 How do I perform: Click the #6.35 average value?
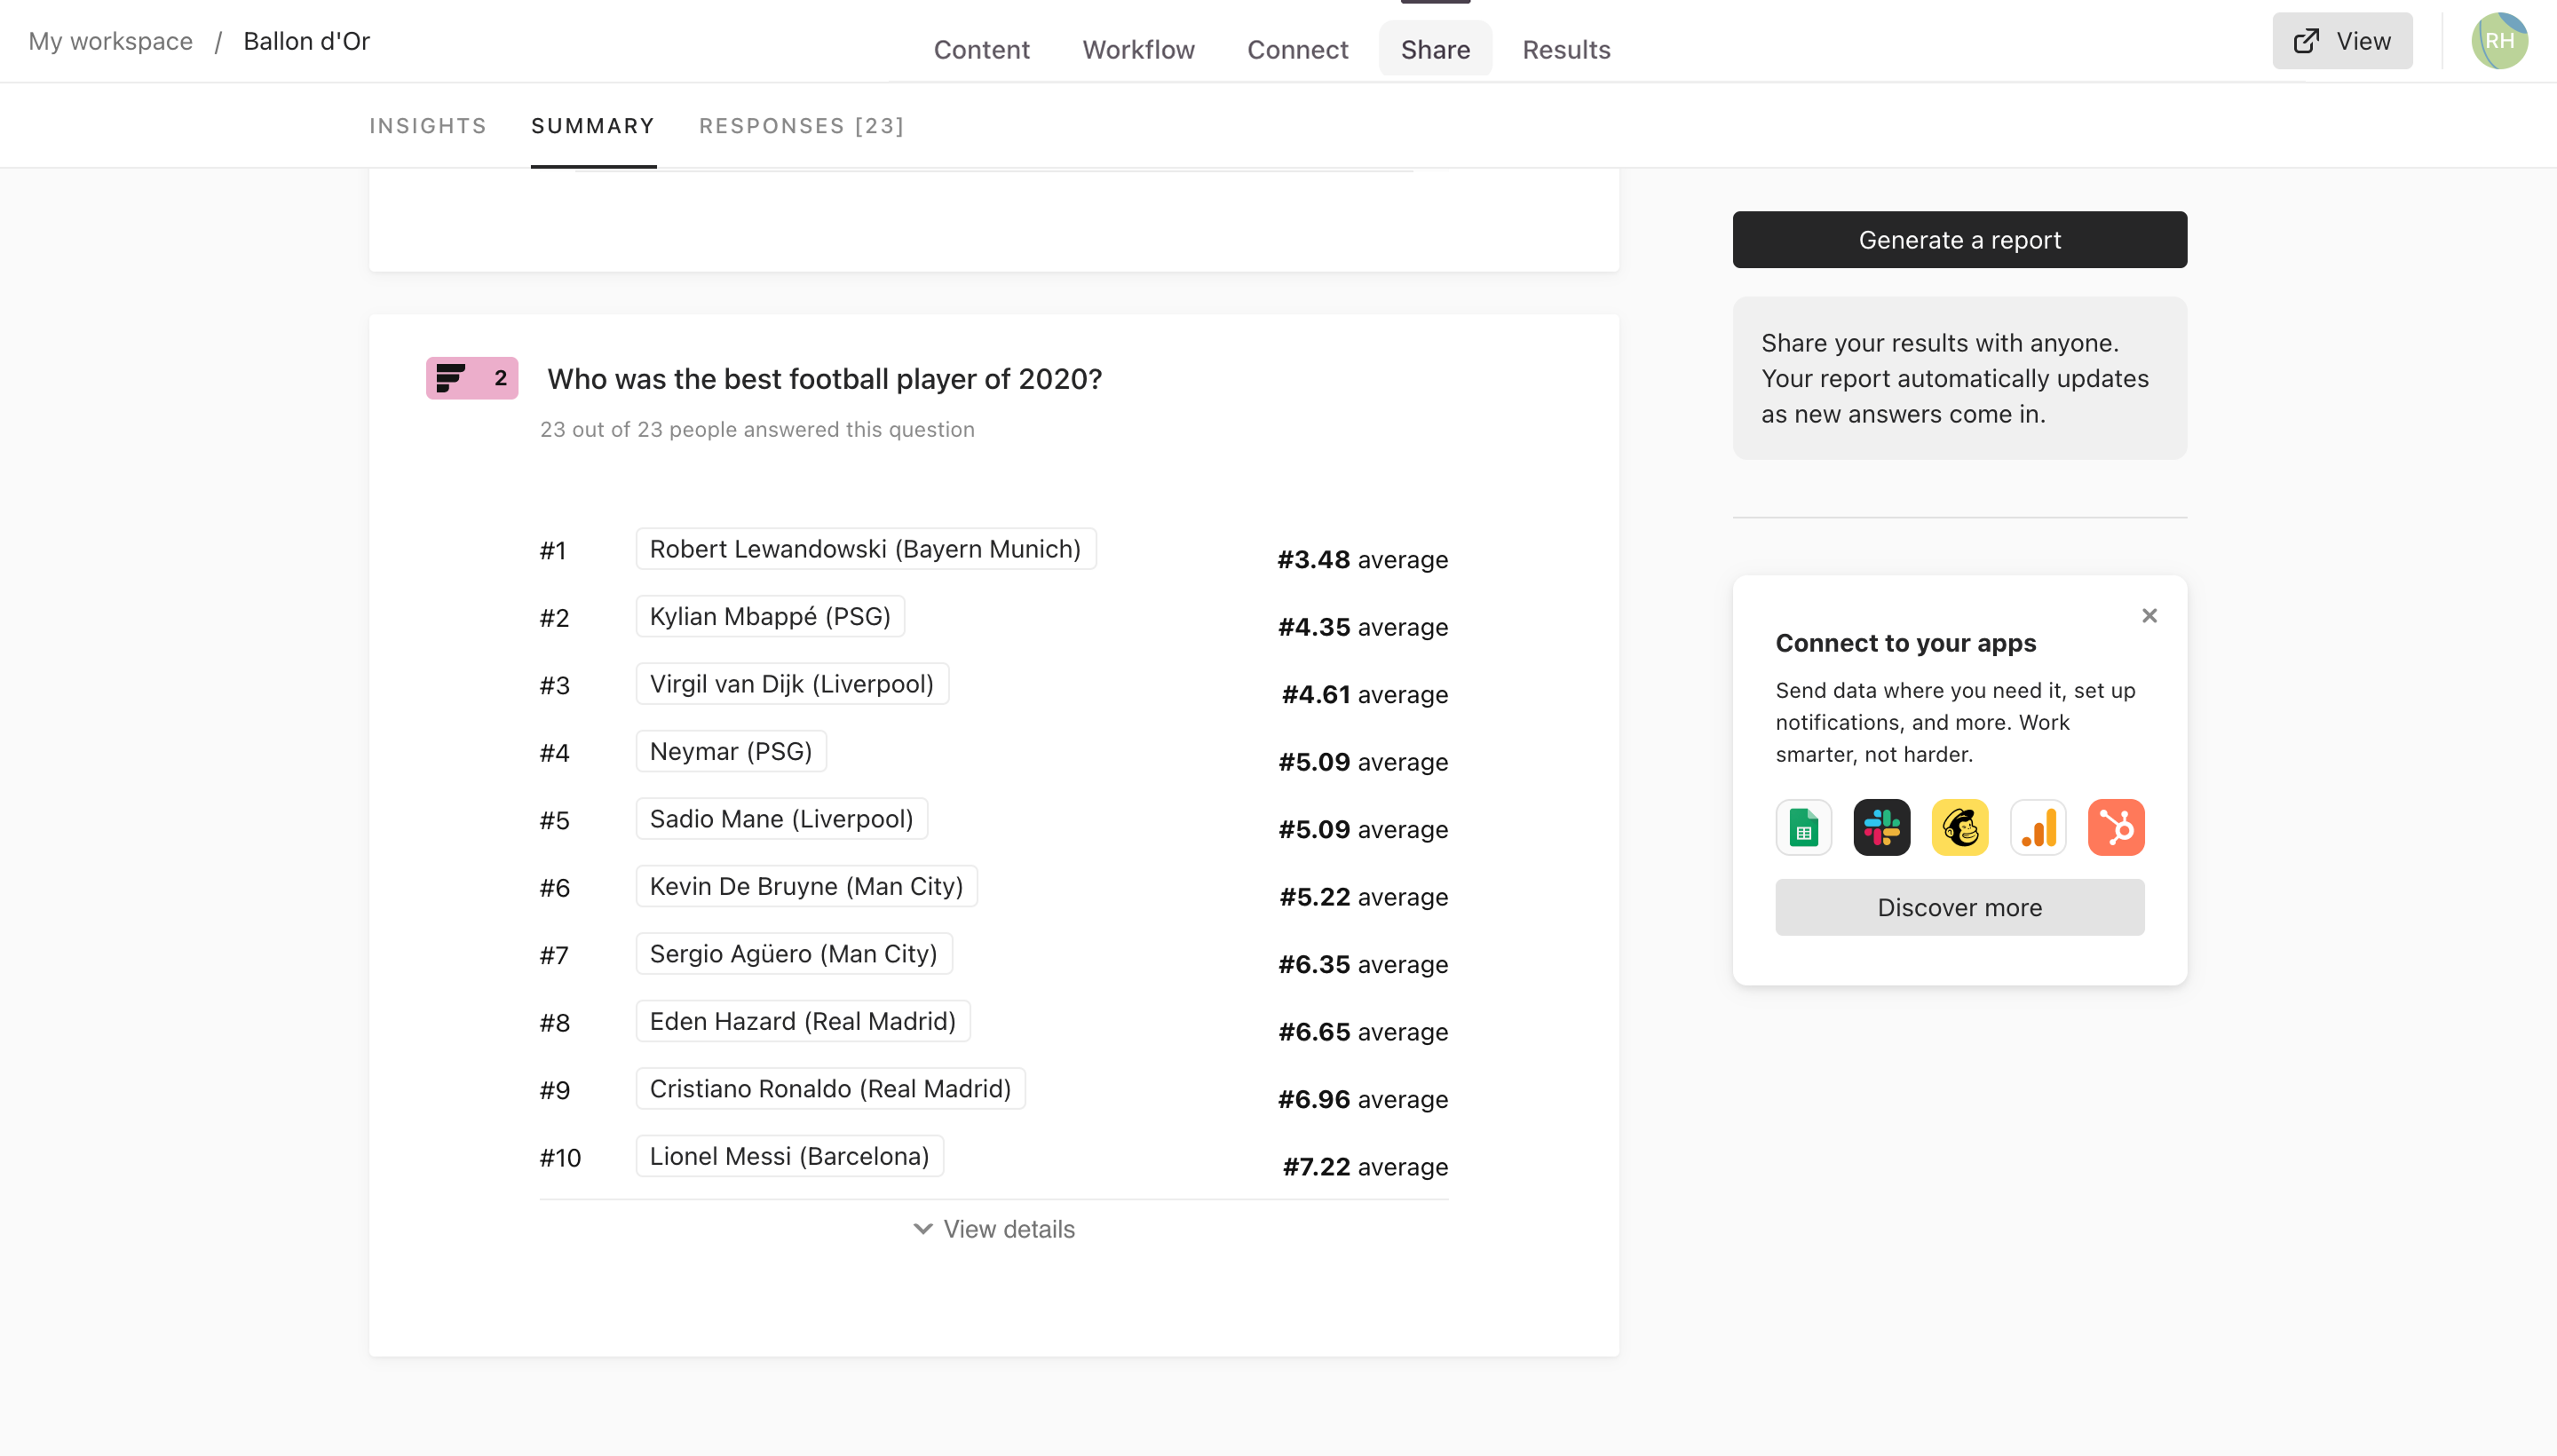[x=1362, y=964]
